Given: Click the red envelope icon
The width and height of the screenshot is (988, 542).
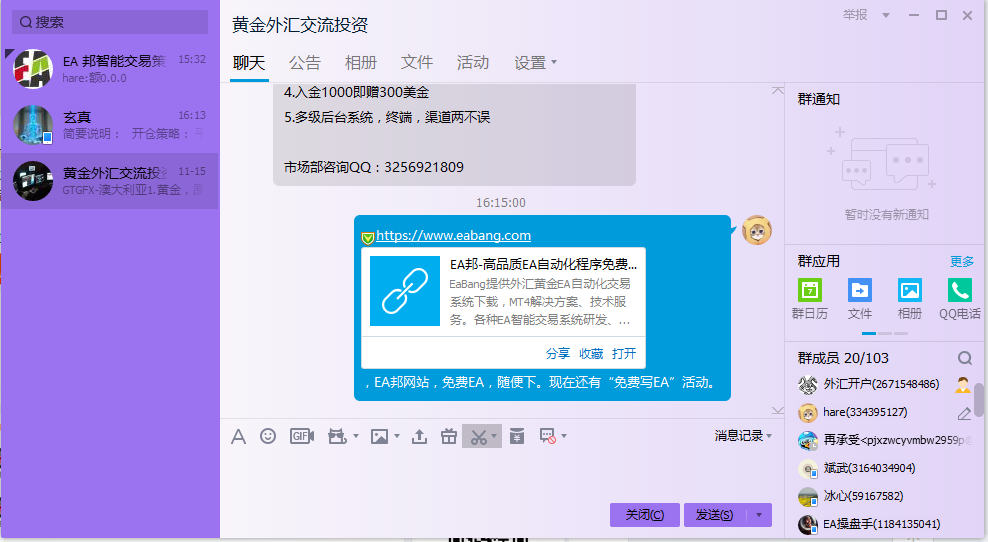Looking at the screenshot, I should coord(517,436).
